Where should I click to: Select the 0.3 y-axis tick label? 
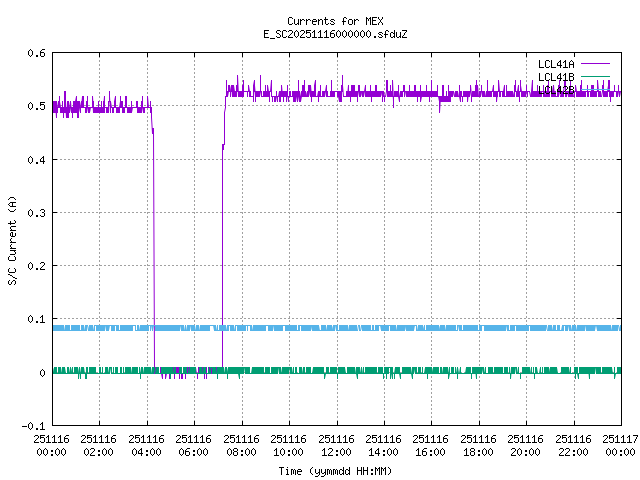coord(35,213)
